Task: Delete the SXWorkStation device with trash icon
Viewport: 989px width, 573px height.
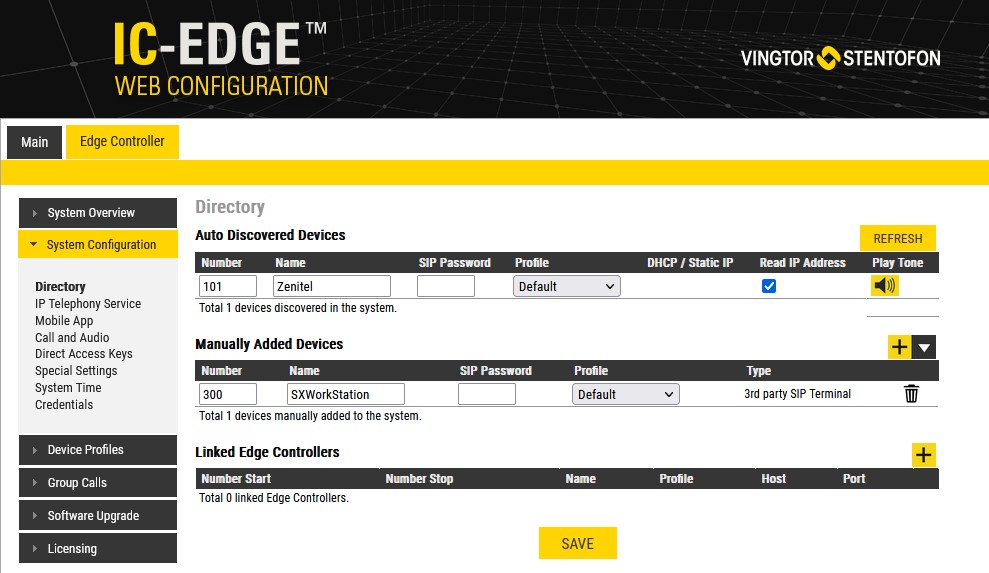Action: 911,394
